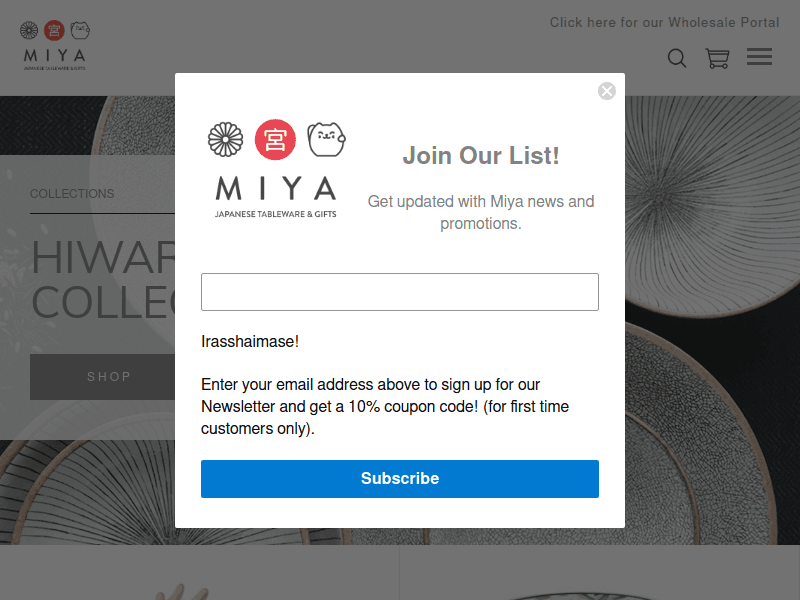This screenshot has width=800, height=600.
Task: Click the SHOP button on the hero banner
Action: click(x=109, y=377)
